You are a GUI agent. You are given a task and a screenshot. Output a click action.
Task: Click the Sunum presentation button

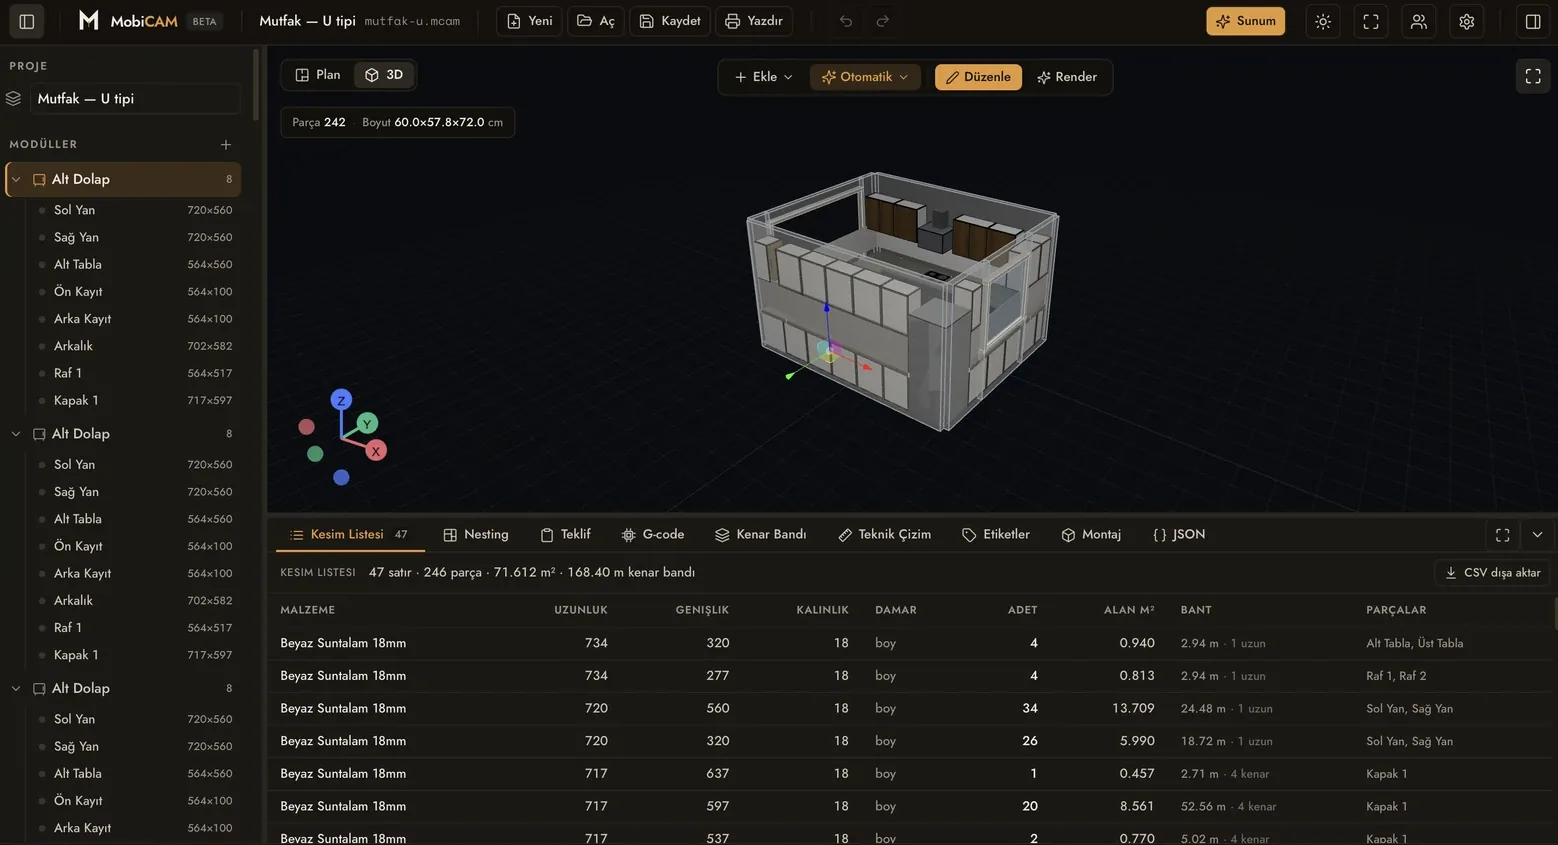click(1246, 21)
